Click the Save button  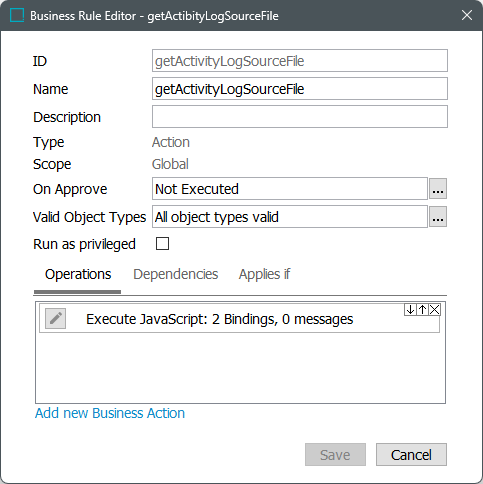point(335,455)
